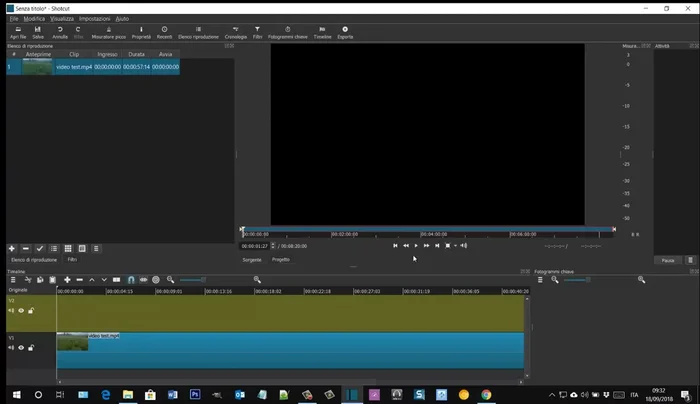700x404 pixels.
Task: Open the File menu
Action: [14, 19]
